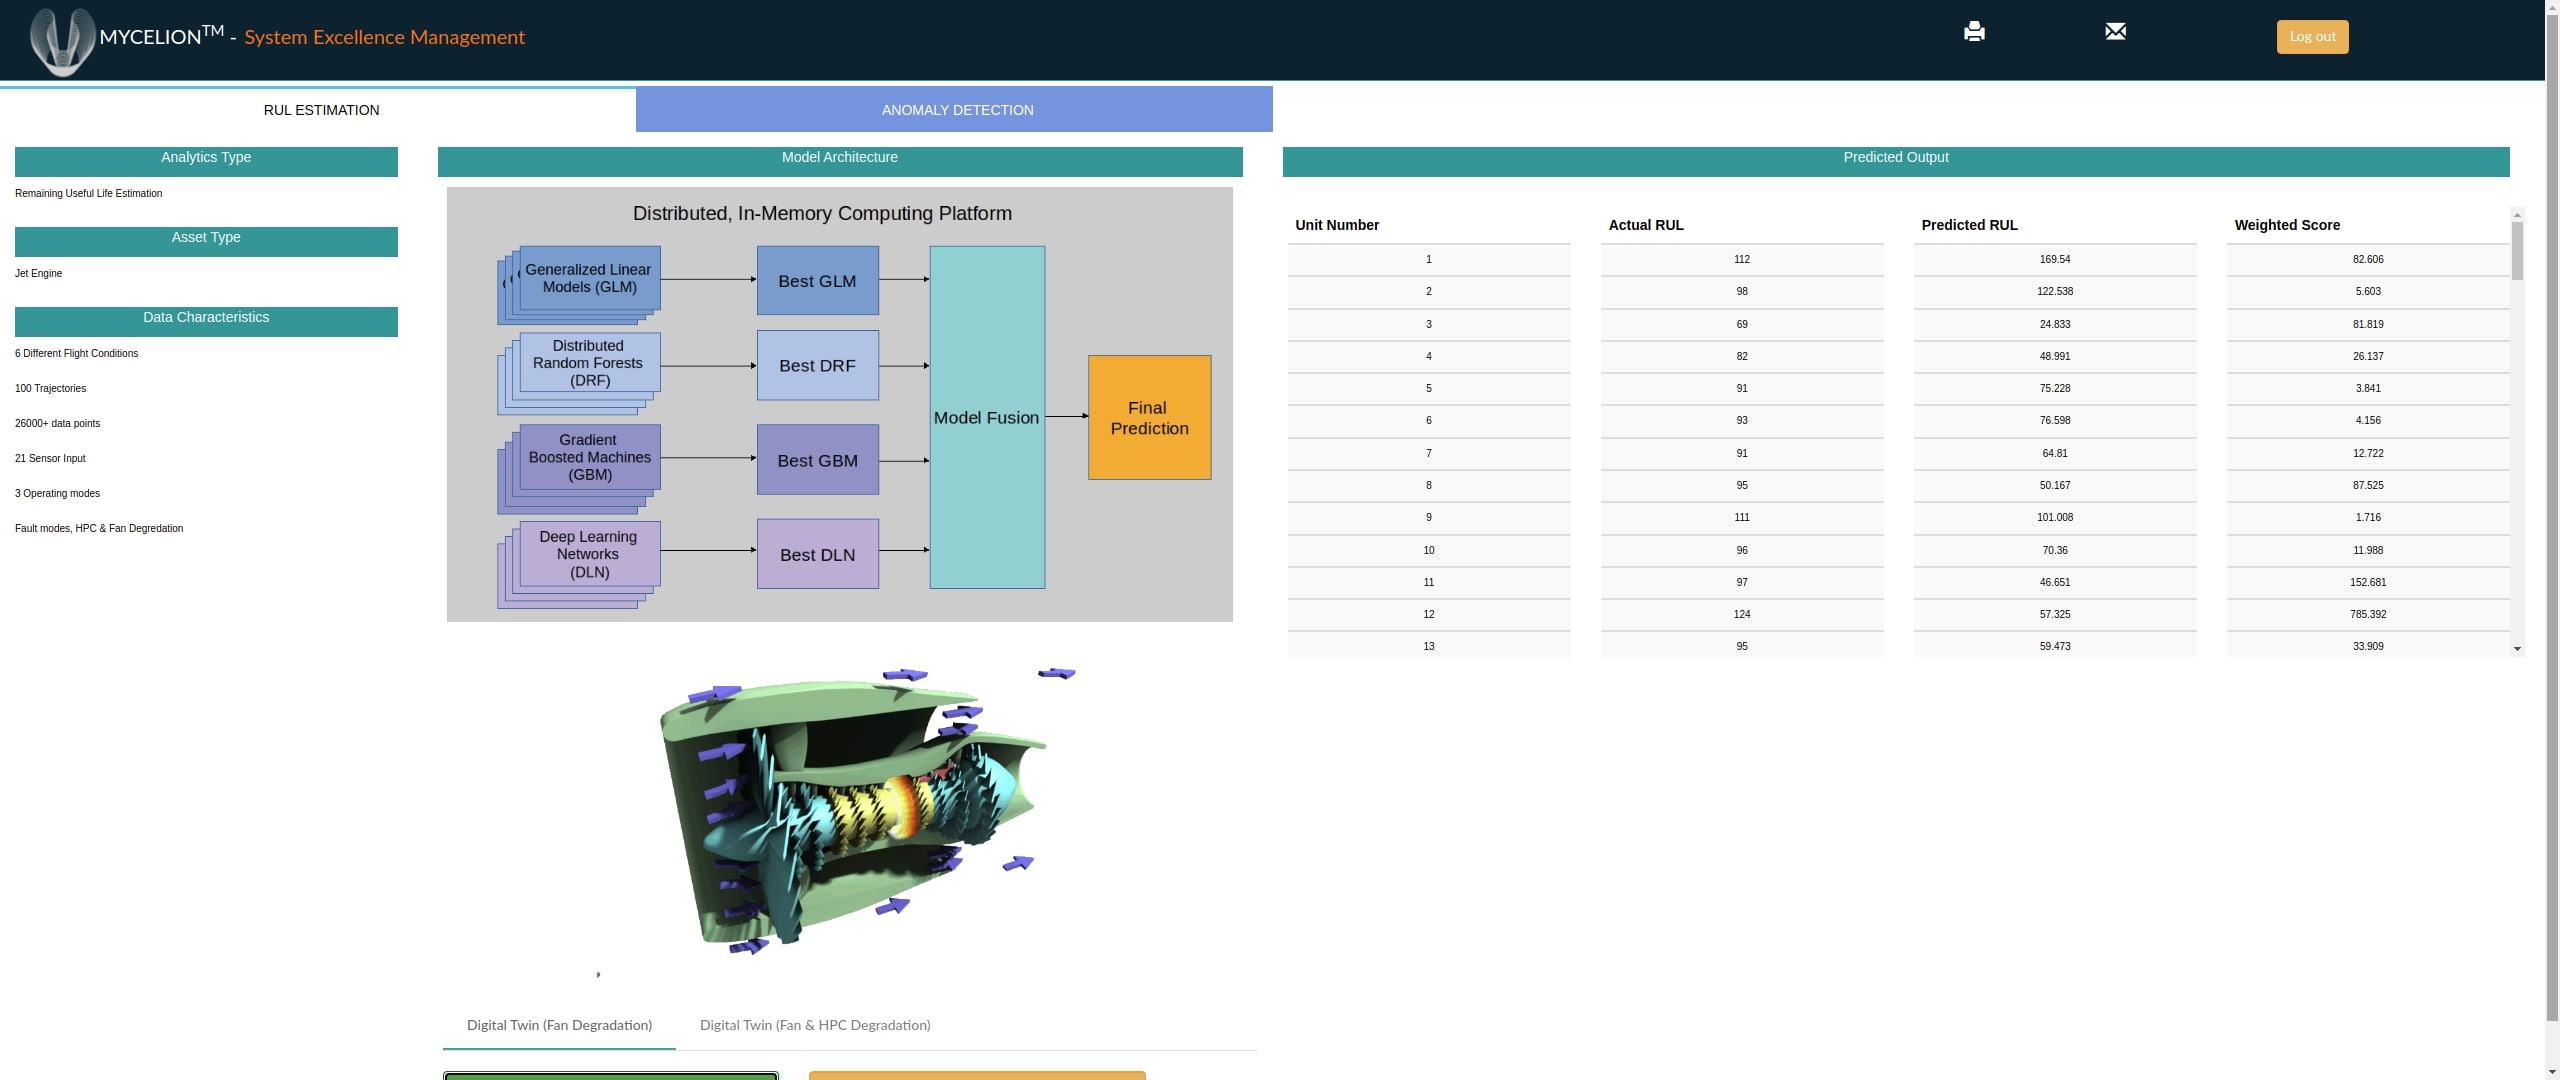This screenshot has width=2560, height=1080.
Task: Open Digital Twin (Fan & HPC Degradation) tab
Action: [x=814, y=1025]
